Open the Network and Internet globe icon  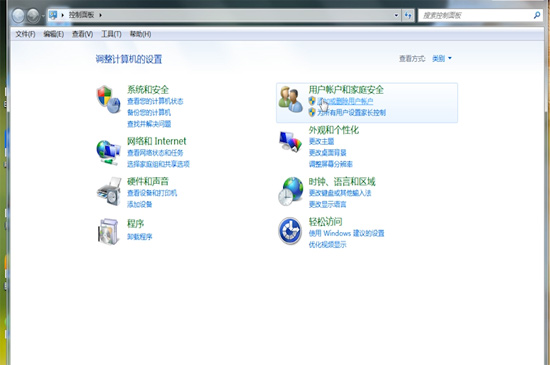click(x=108, y=152)
